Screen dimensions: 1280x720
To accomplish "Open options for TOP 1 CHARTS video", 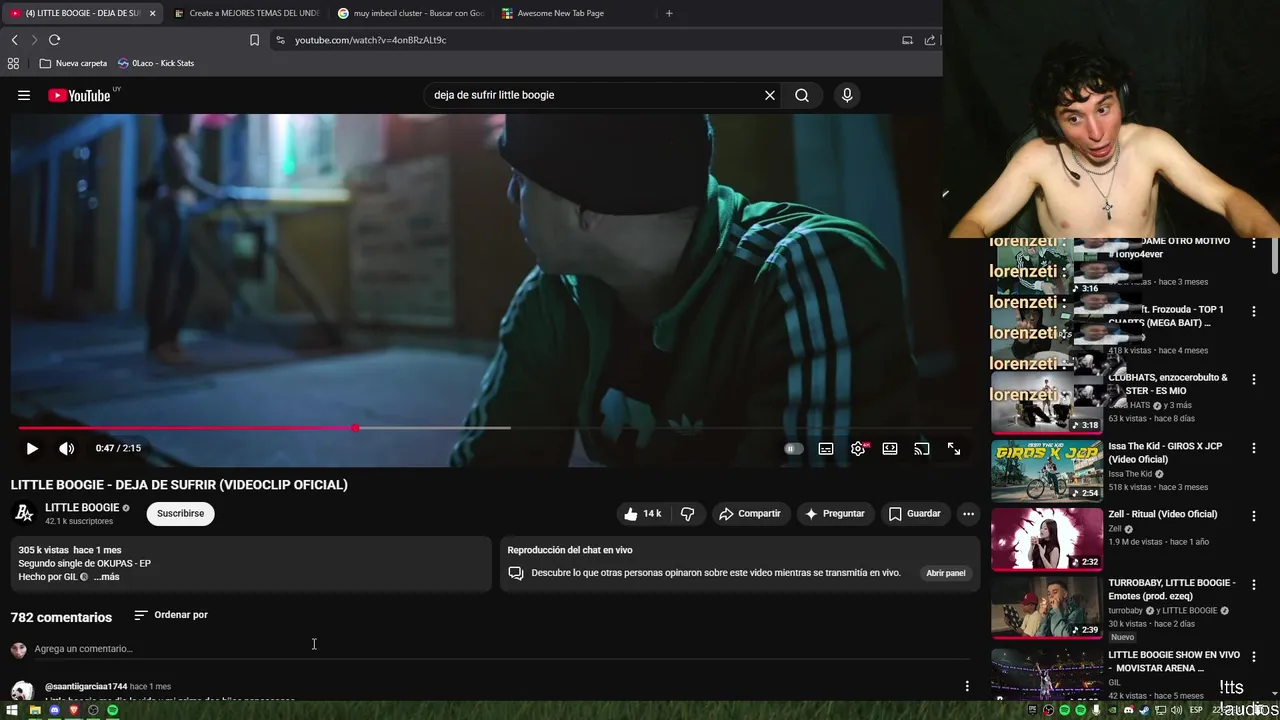I will pyautogui.click(x=1254, y=311).
